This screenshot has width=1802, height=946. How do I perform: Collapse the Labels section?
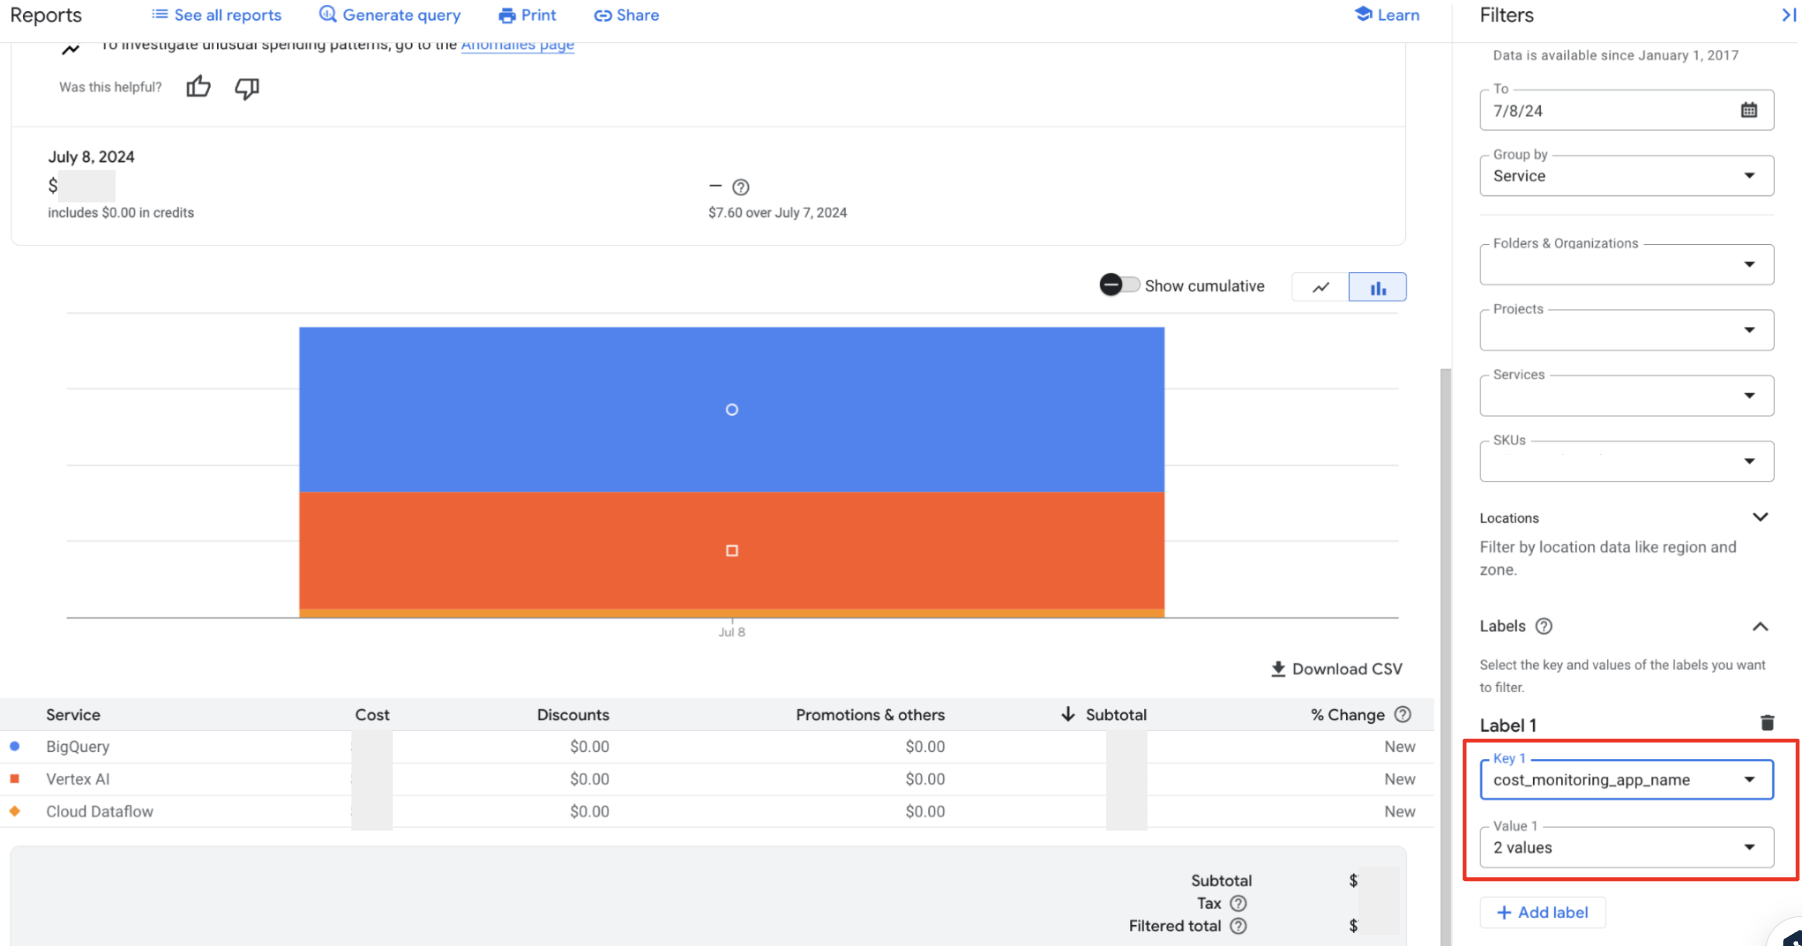pyautogui.click(x=1760, y=626)
